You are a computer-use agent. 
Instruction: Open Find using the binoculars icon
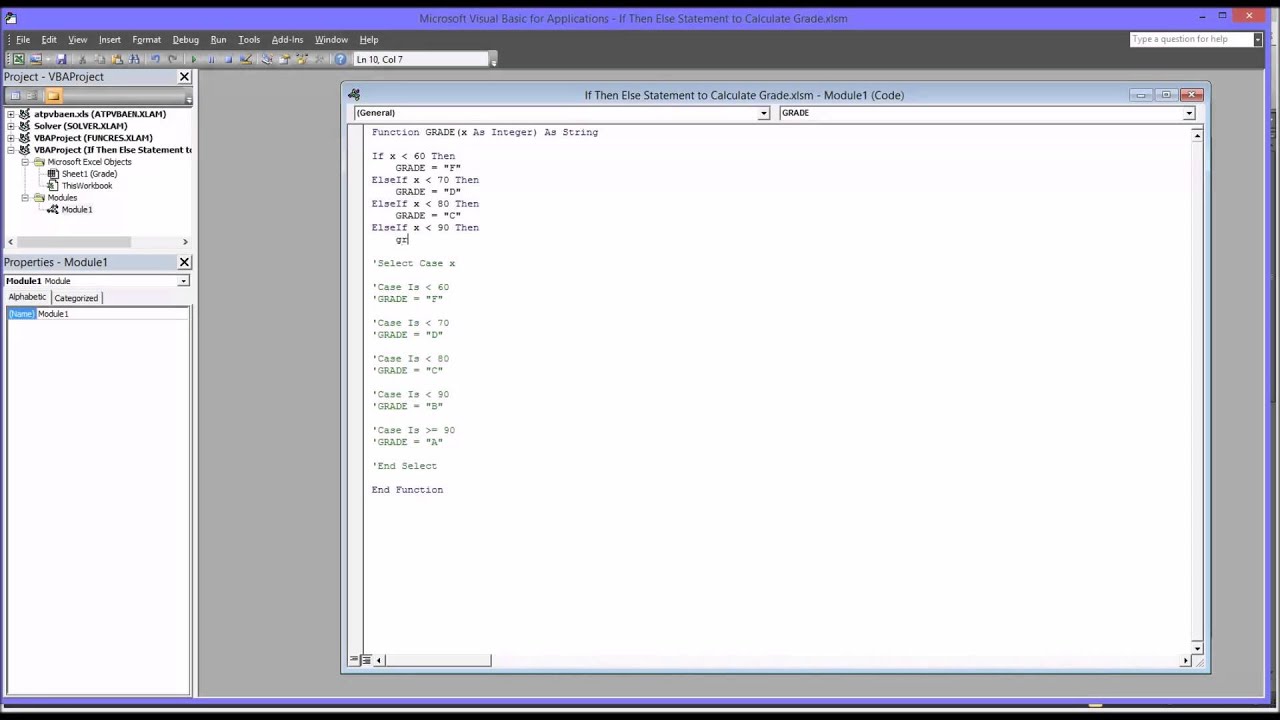[134, 59]
